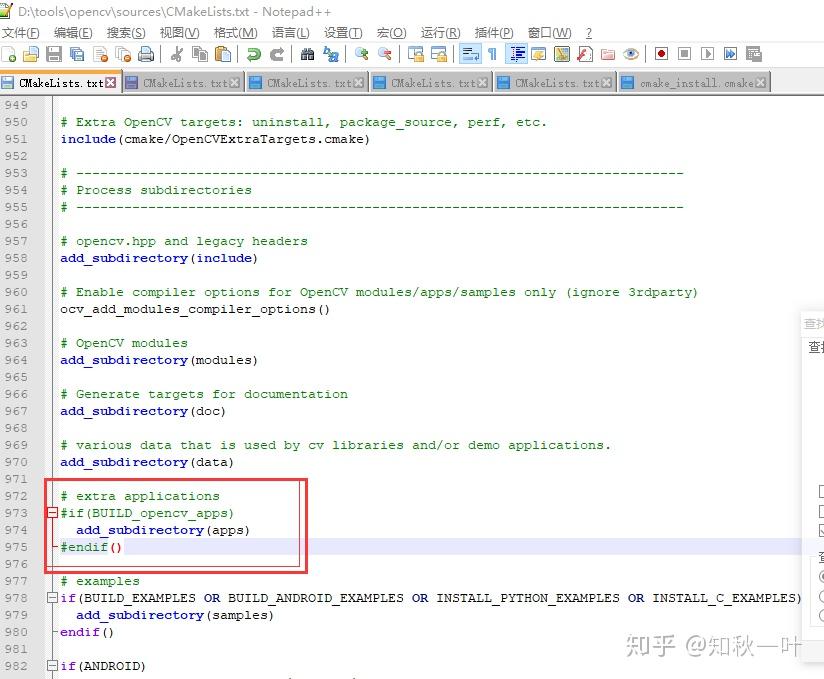Create a new document with New icon

pyautogui.click(x=8, y=54)
